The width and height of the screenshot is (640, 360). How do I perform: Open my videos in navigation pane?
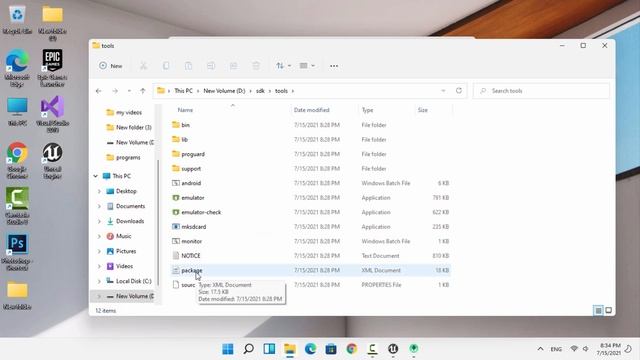124,112
